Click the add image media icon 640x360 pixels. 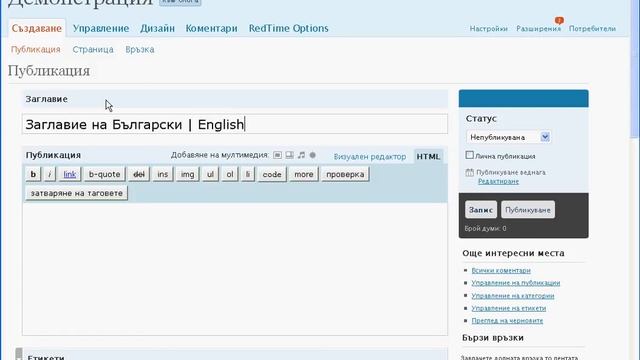277,155
